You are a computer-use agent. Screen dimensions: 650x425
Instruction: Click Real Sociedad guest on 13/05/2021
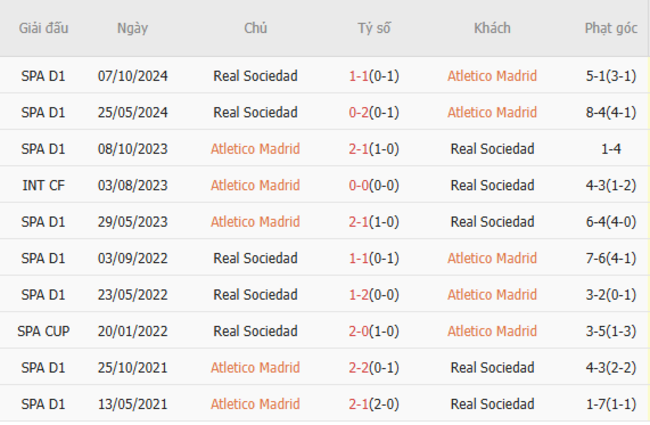[492, 404]
